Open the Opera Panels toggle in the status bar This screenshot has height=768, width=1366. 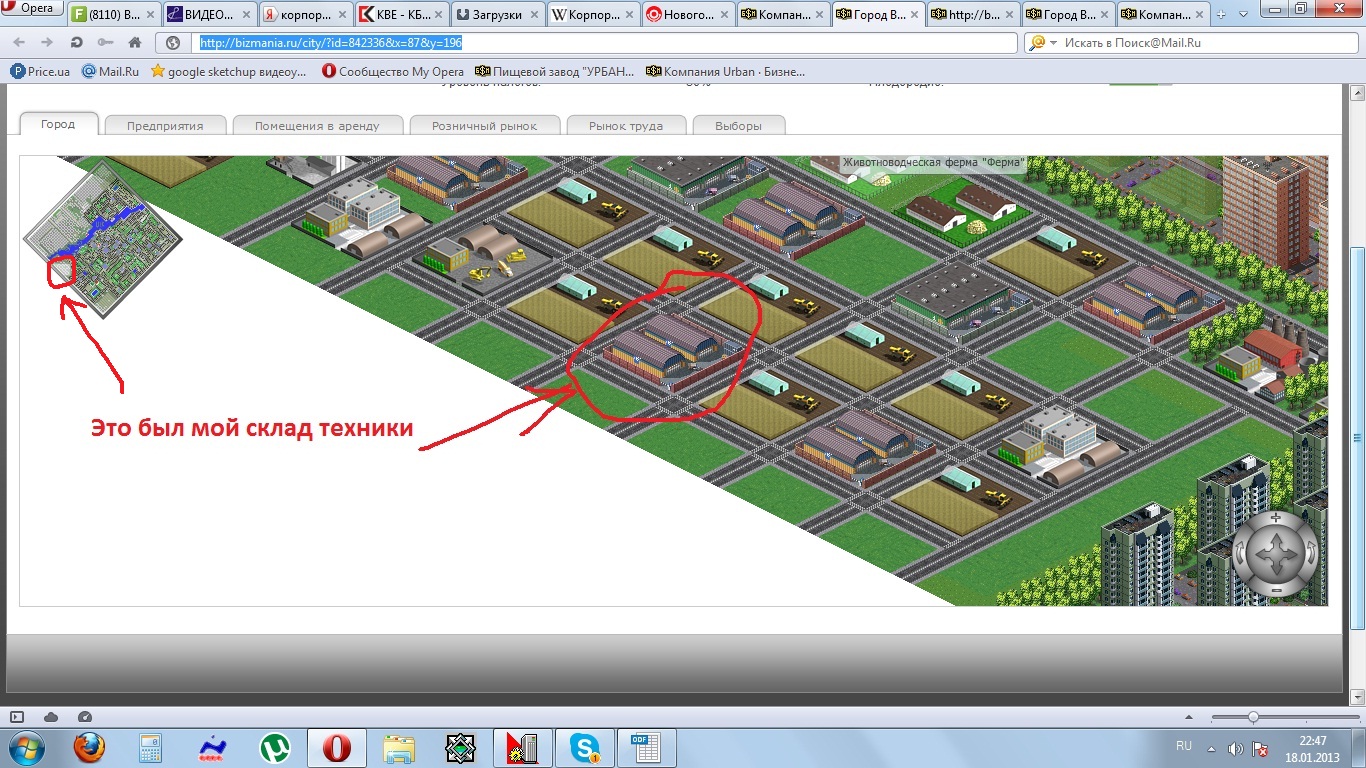click(x=17, y=717)
